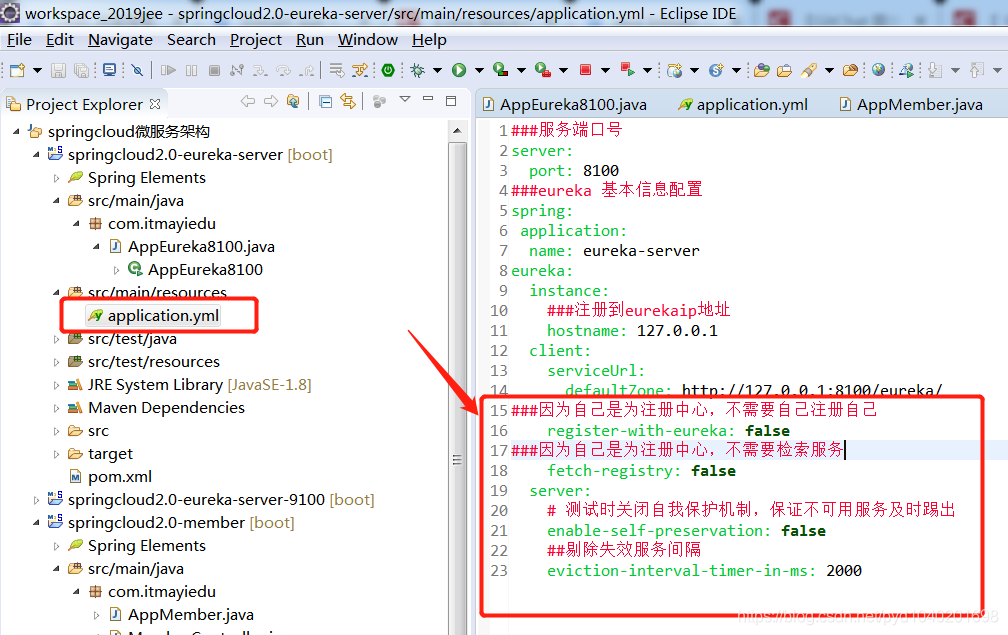Click the Open Type folder icon
The width and height of the screenshot is (1008, 635).
(x=762, y=70)
